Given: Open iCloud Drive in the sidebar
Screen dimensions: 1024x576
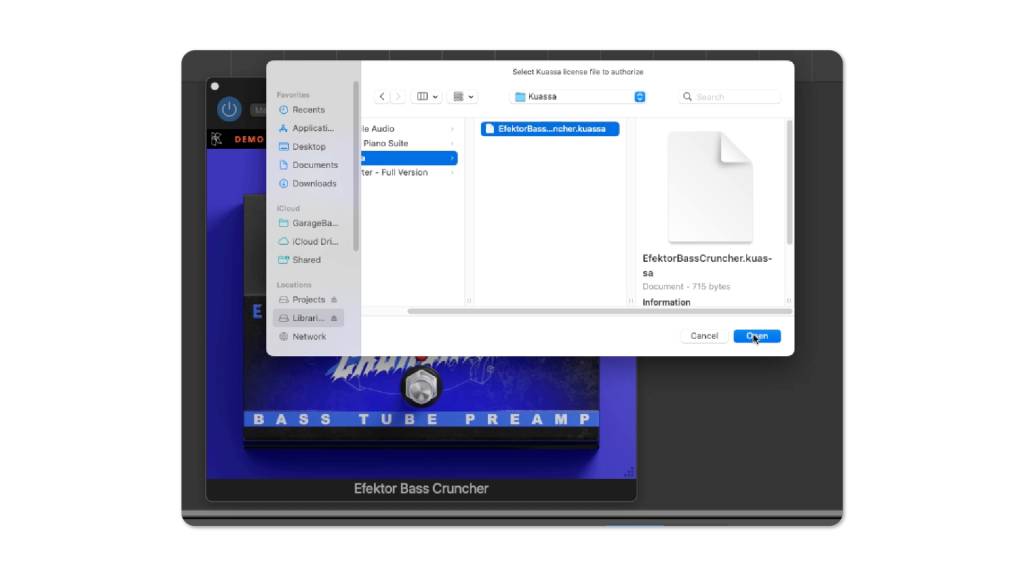Looking at the screenshot, I should click(308, 241).
